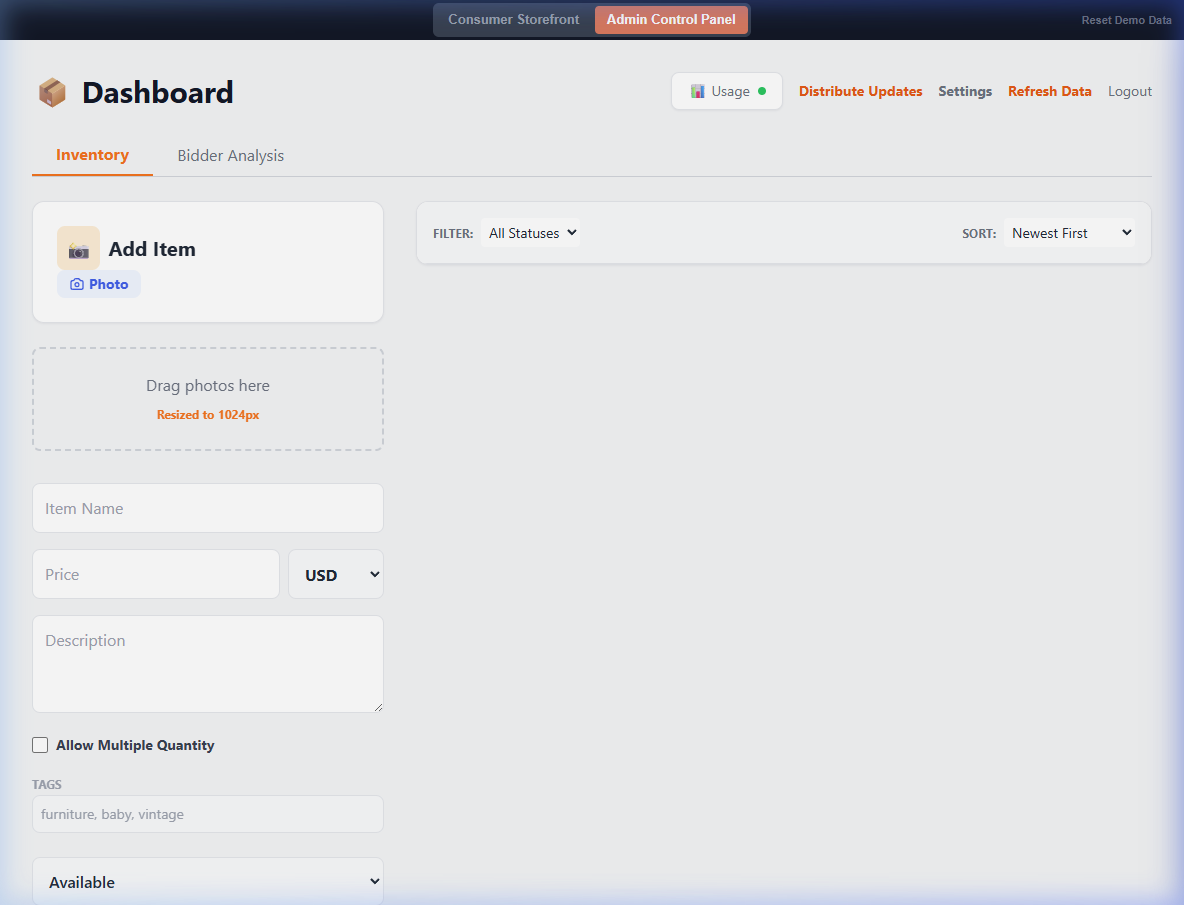Click the camera icon on the Add Item card
The width and height of the screenshot is (1184, 905).
click(78, 248)
